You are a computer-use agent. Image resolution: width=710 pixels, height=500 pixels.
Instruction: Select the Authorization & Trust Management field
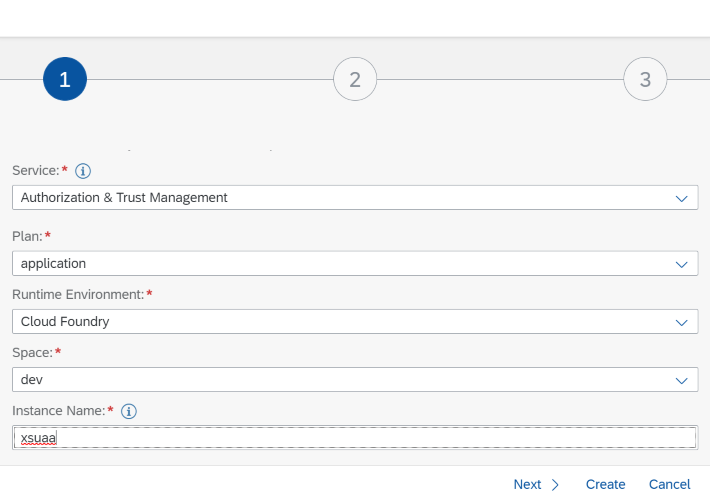coord(355,197)
